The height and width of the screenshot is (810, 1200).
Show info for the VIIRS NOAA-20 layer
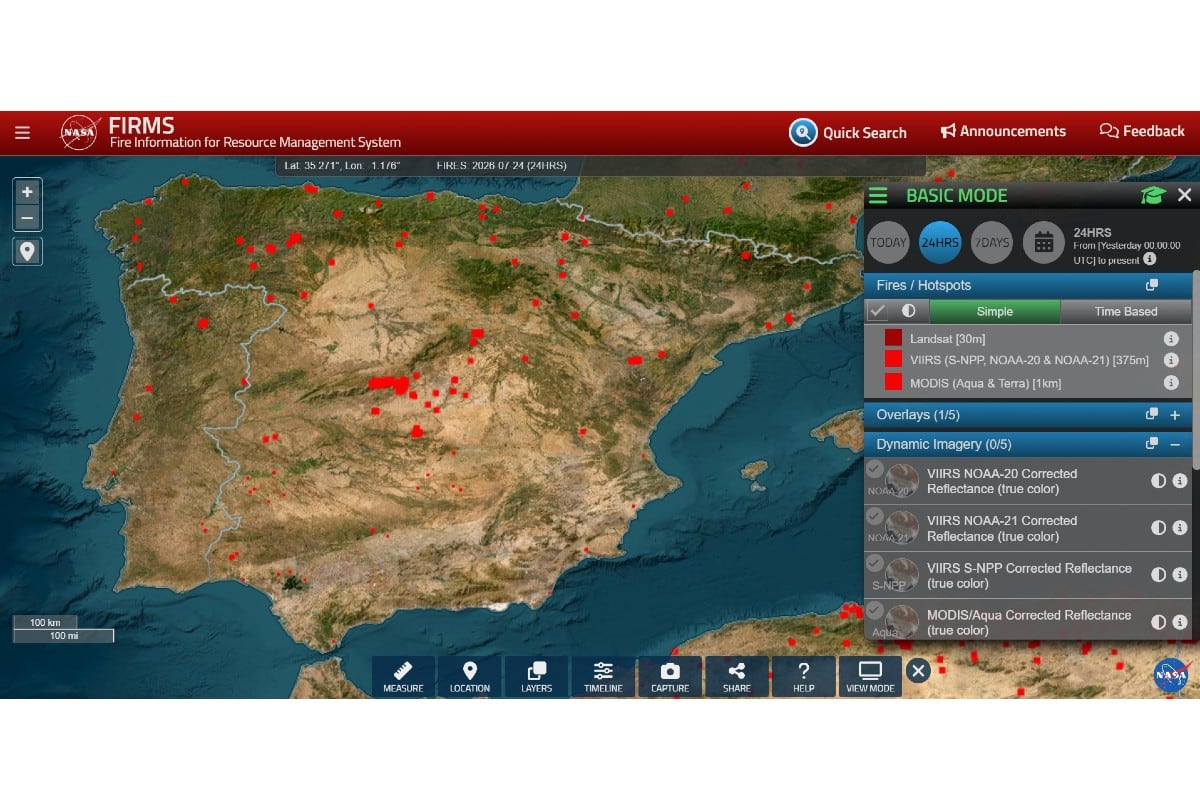(1180, 481)
